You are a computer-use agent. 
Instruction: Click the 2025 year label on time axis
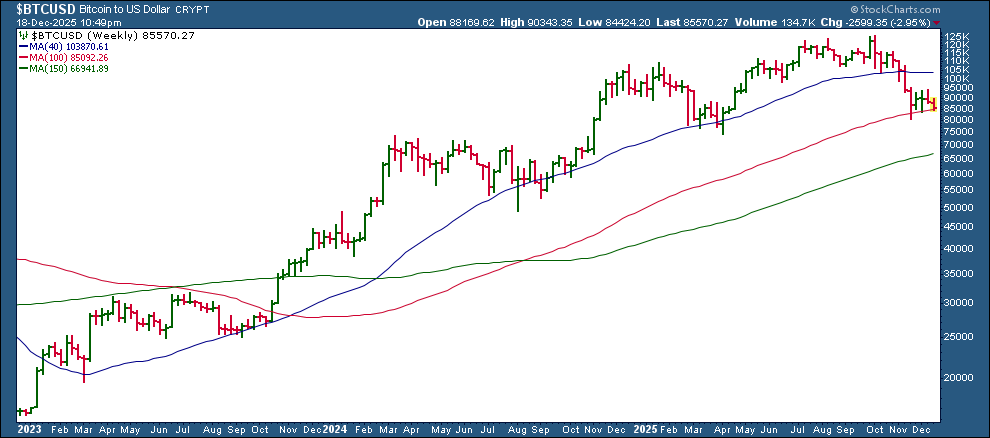(646, 429)
